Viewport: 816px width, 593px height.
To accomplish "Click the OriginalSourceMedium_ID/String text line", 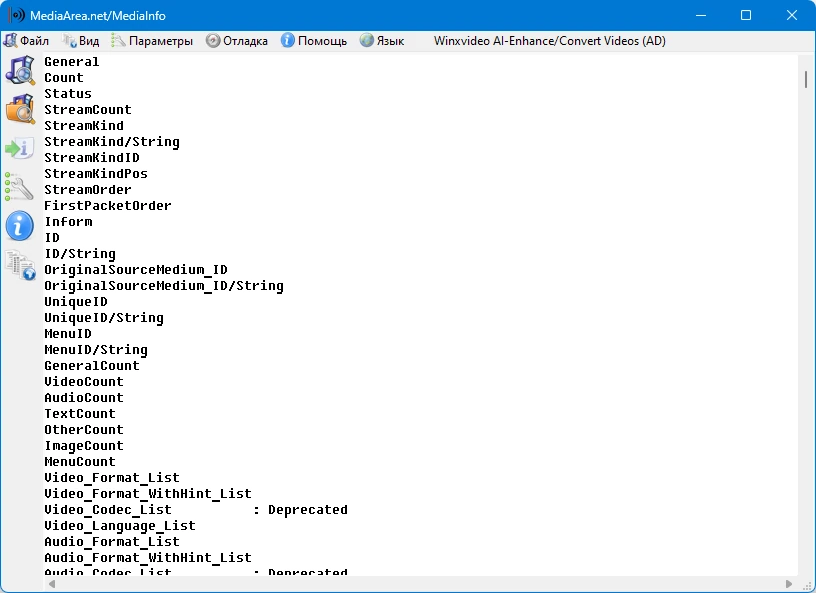I will tap(164, 286).
